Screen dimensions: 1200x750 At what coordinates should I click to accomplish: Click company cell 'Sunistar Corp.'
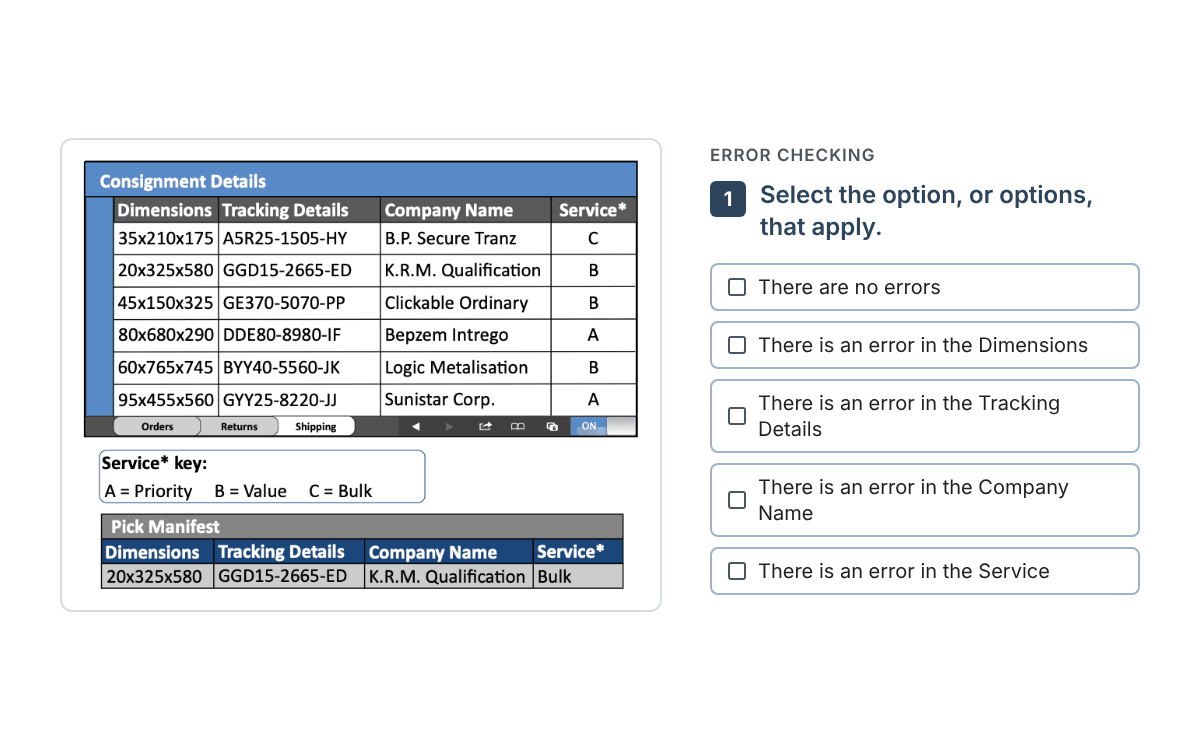tap(466, 400)
